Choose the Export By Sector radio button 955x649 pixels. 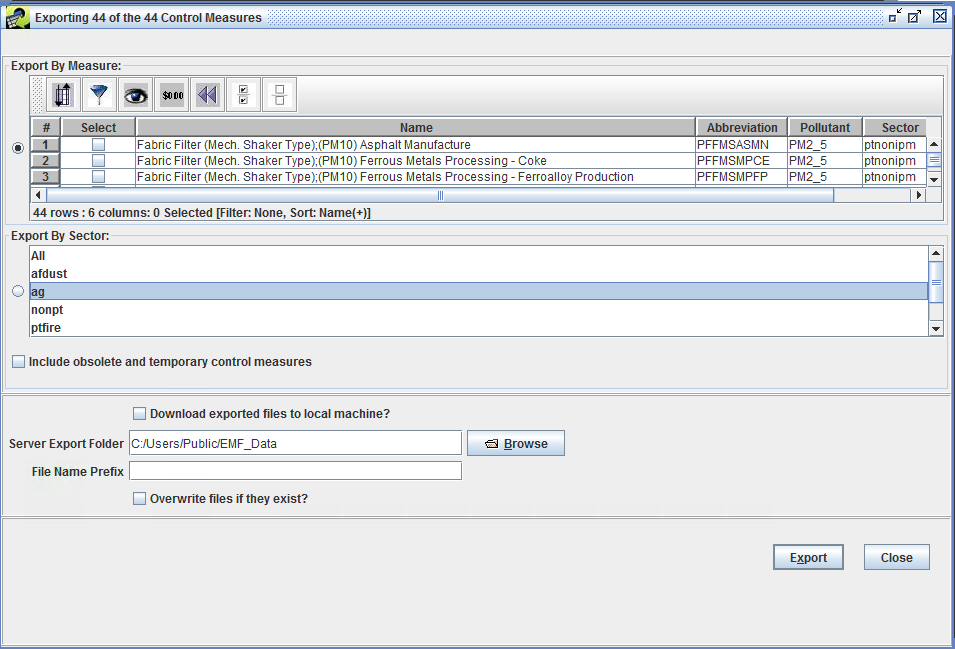click(17, 290)
